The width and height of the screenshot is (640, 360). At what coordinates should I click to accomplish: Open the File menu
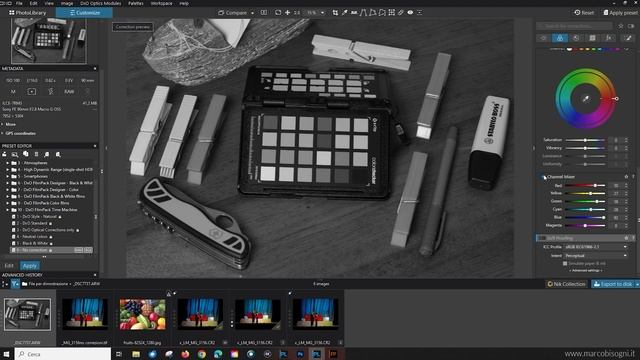pyautogui.click(x=19, y=3)
